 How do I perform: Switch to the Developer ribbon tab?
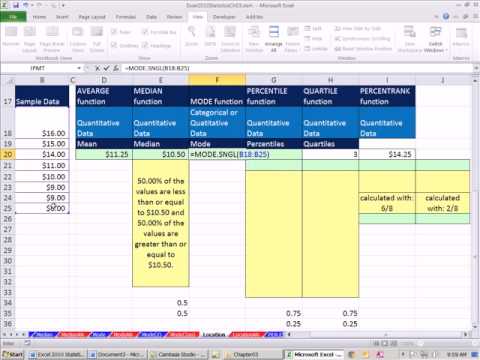[224, 17]
